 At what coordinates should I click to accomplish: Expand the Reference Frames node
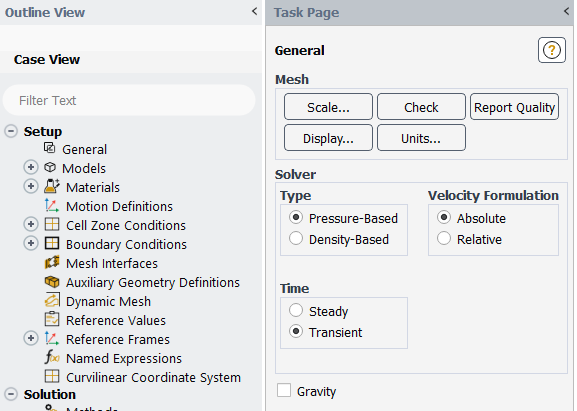point(31,339)
